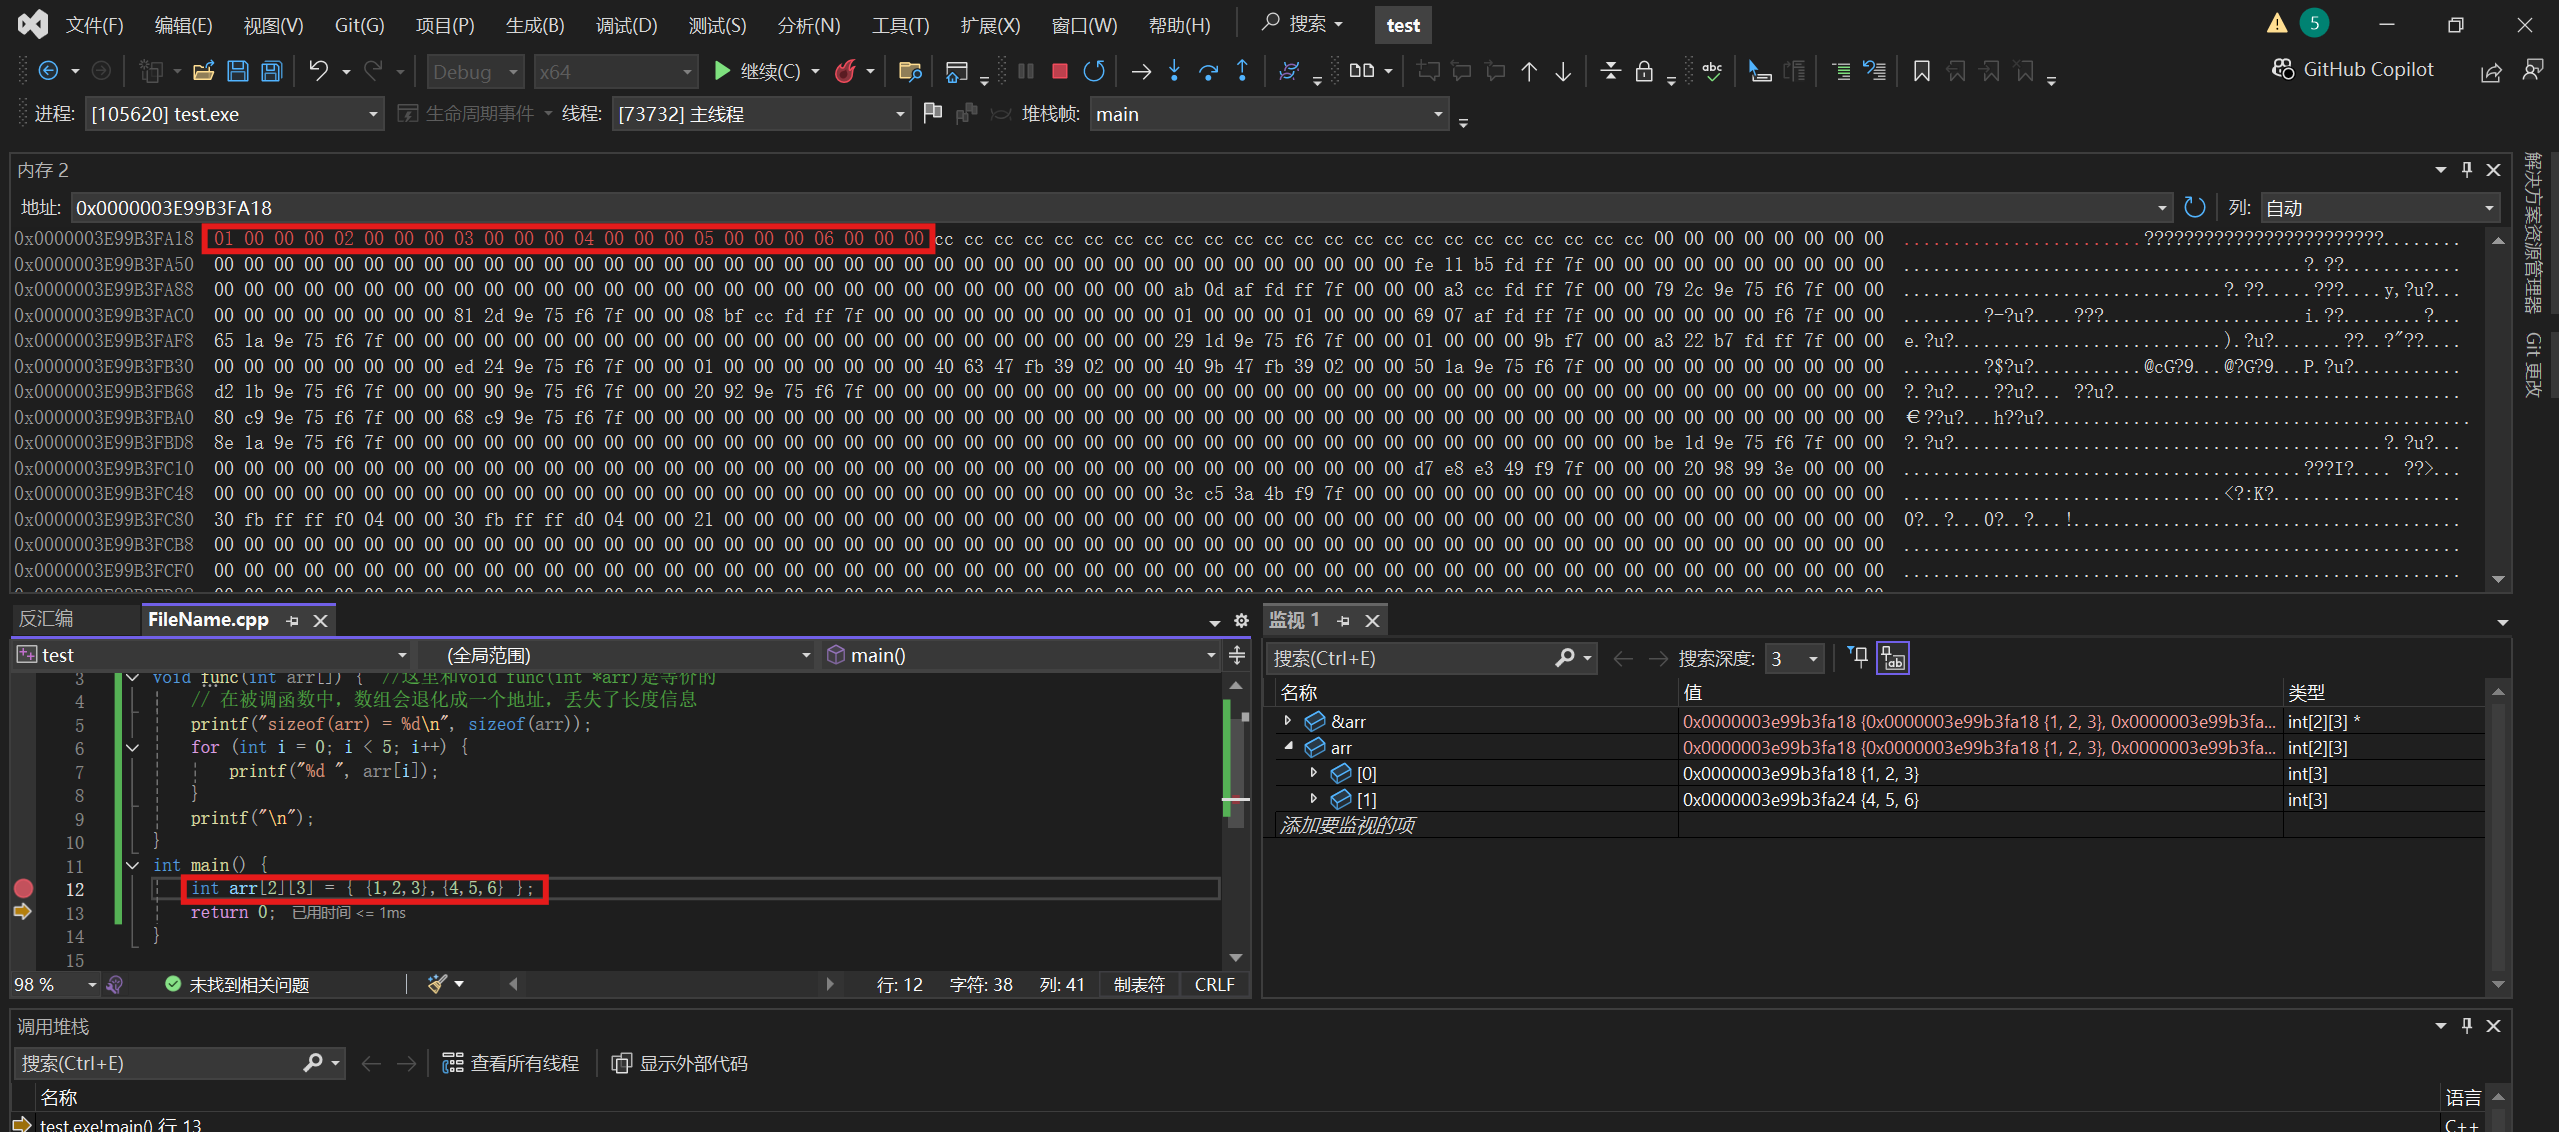Toggle bookmark icon in toolbar
The image size is (2559, 1132).
pyautogui.click(x=1921, y=71)
